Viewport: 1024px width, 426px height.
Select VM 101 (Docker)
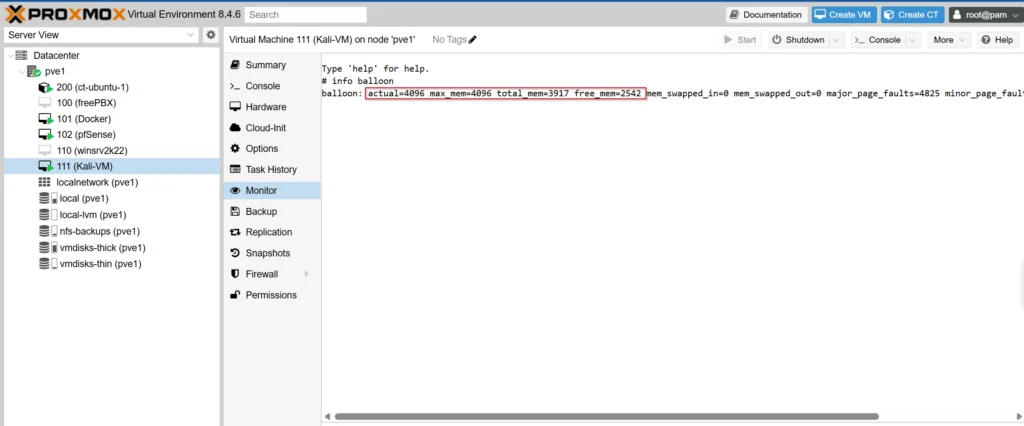84,119
